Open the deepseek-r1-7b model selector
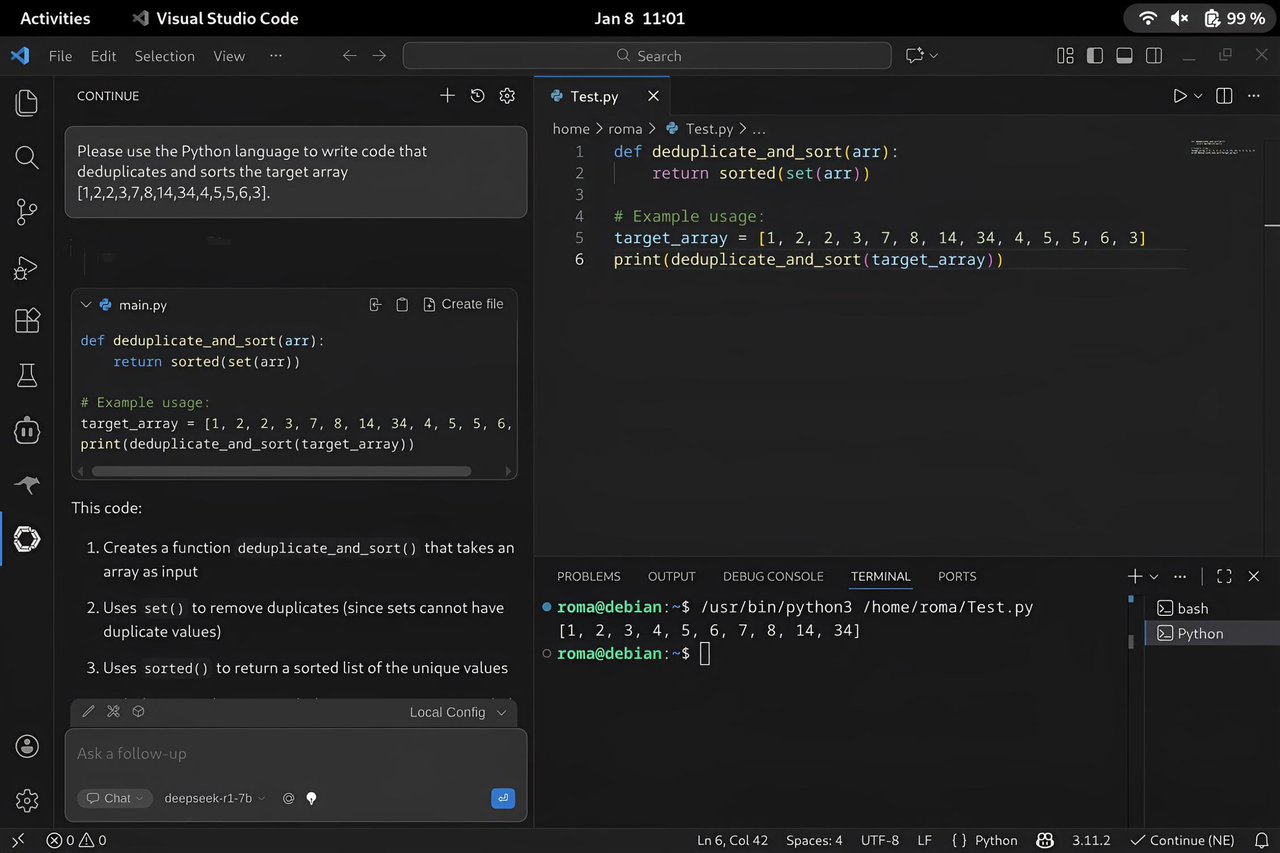This screenshot has height=853, width=1280. click(x=215, y=798)
